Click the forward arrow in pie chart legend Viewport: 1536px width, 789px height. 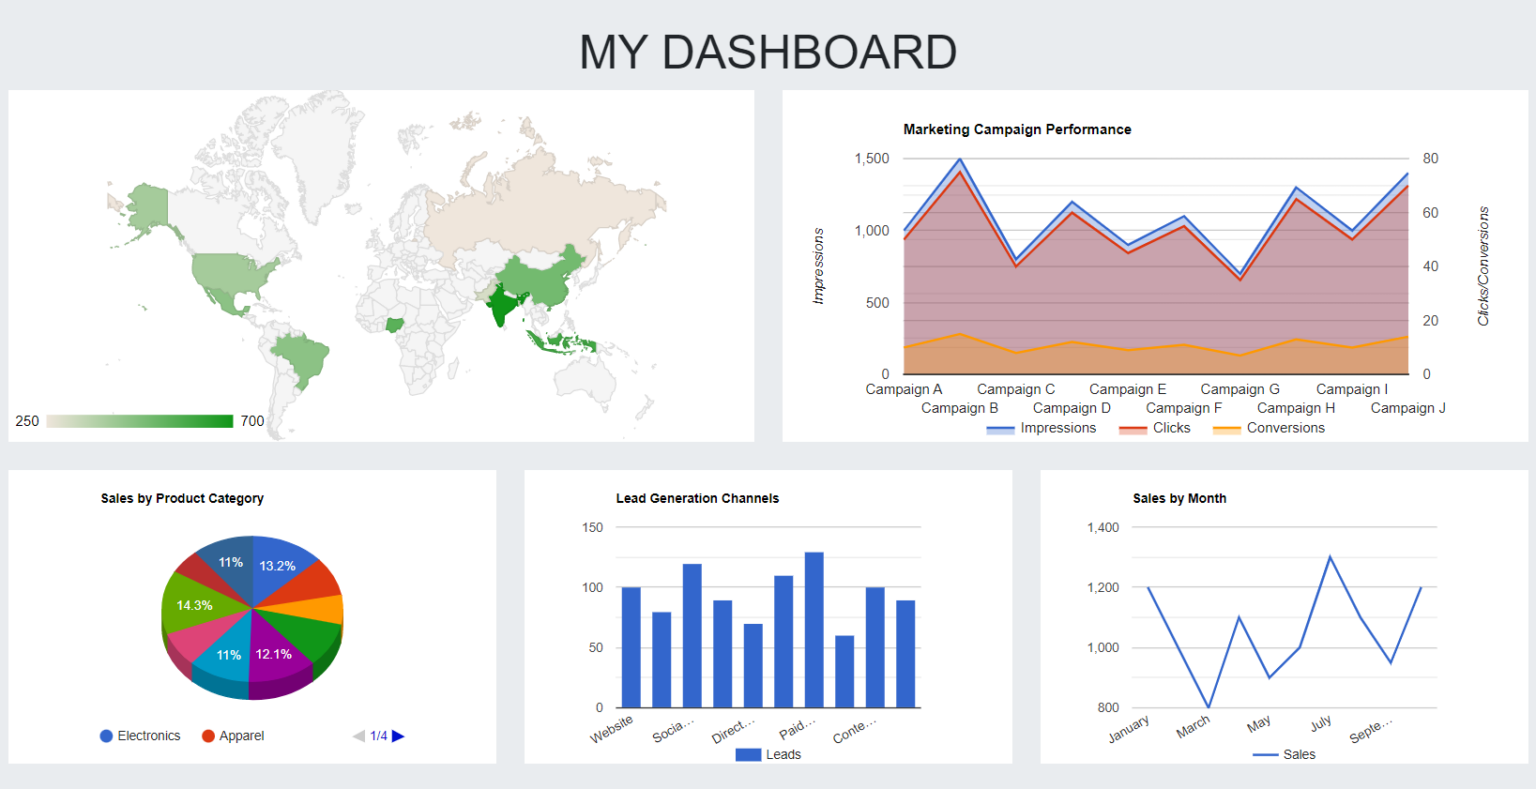click(399, 735)
